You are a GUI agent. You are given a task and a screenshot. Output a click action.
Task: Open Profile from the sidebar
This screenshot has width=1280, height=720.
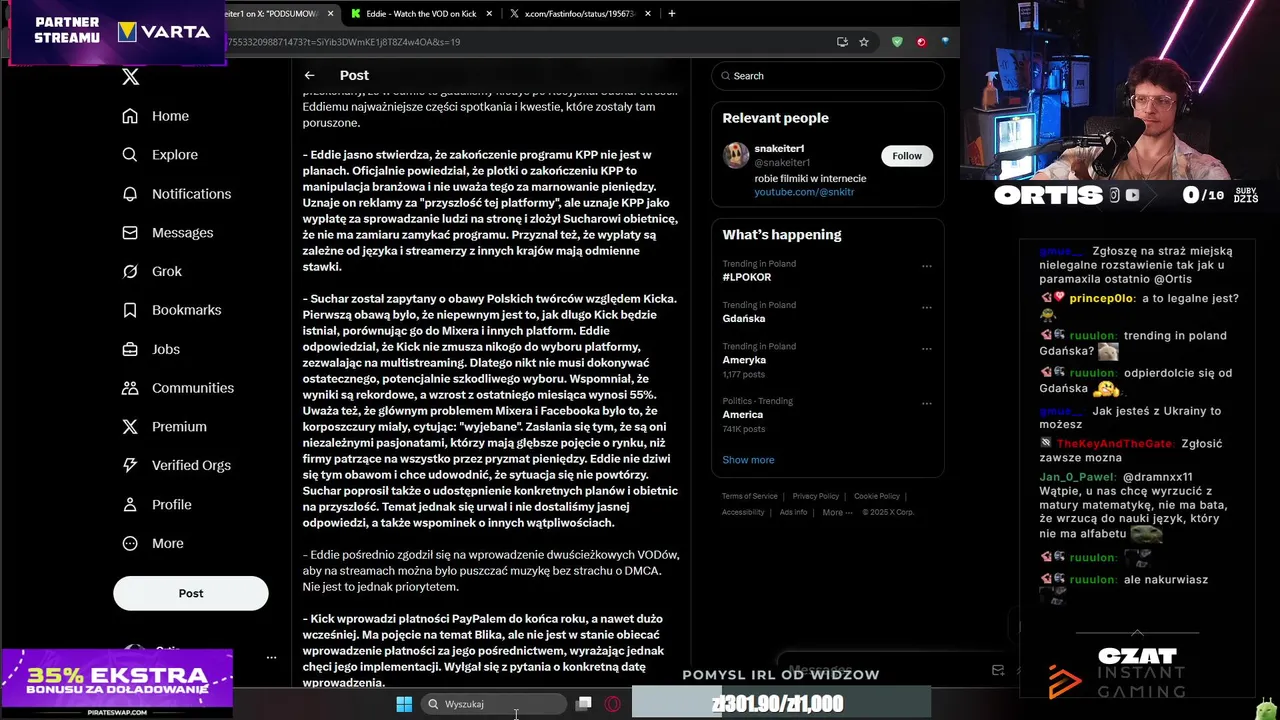tap(155, 504)
